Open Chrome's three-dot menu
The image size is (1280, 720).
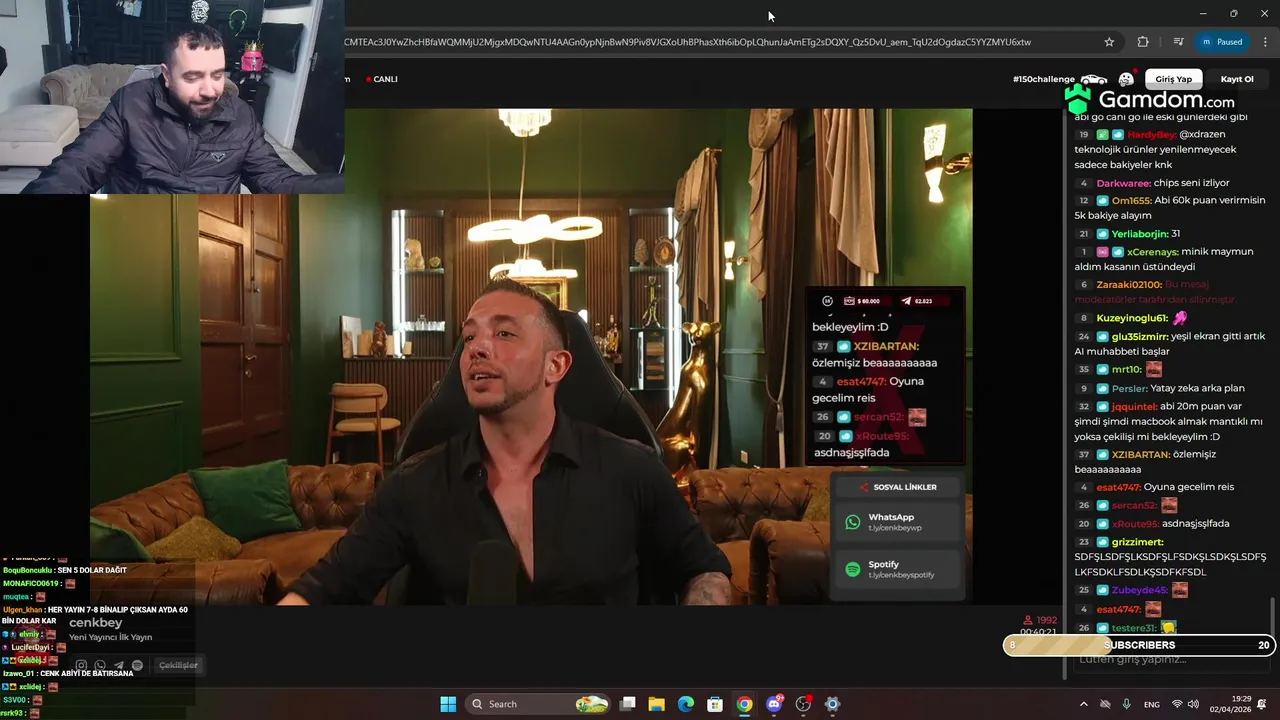pyautogui.click(x=1266, y=42)
